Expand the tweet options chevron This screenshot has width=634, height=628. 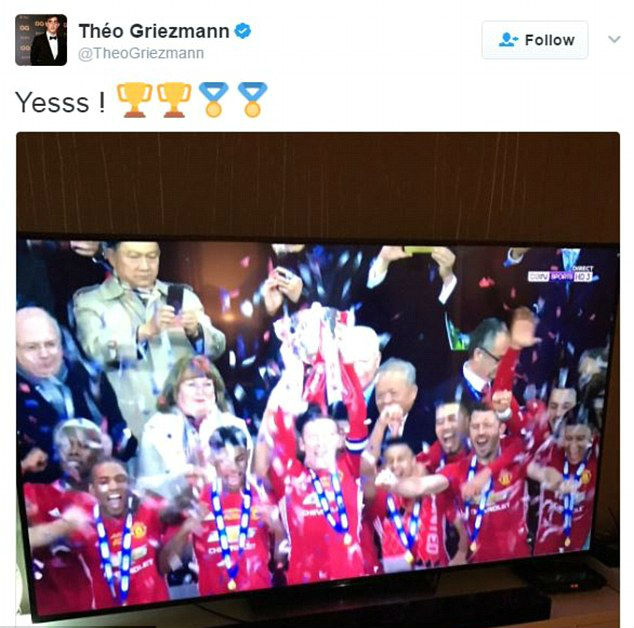click(x=614, y=39)
